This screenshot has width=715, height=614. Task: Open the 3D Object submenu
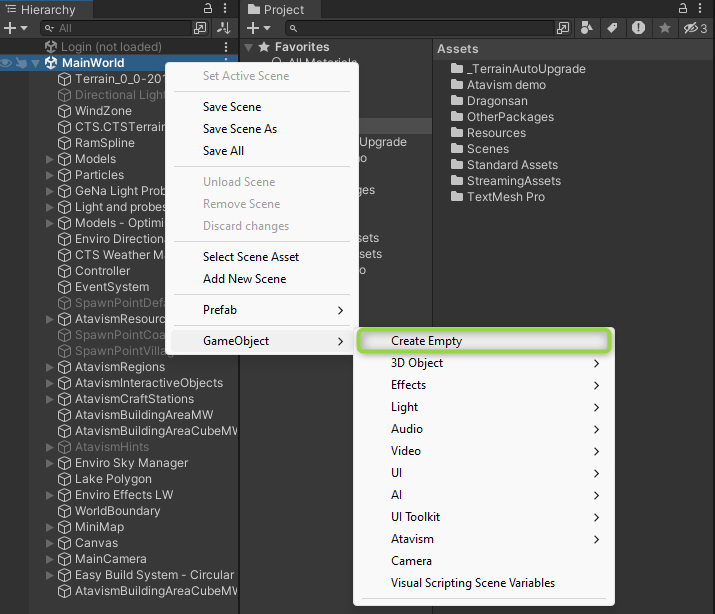pos(417,363)
